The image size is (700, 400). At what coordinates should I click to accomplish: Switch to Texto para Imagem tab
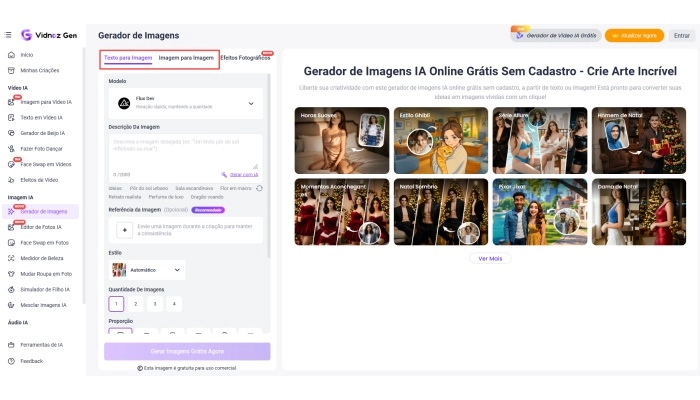tap(128, 58)
